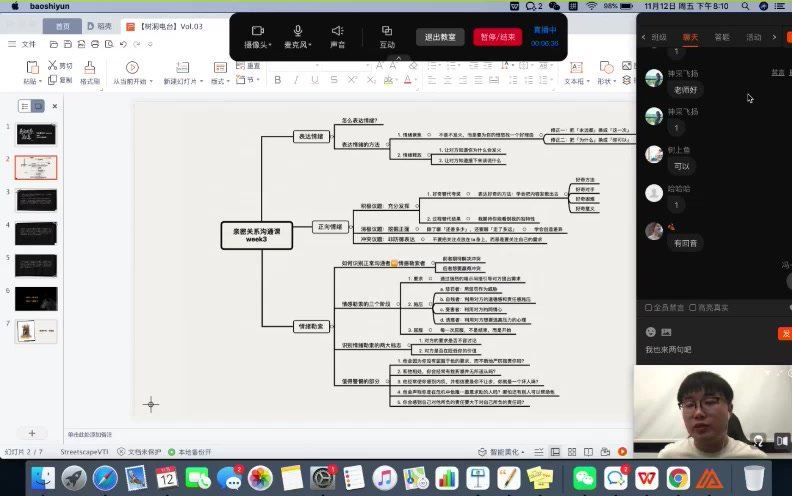Click the save icon in quick toolbar
The width and height of the screenshot is (792, 496).
[x=68, y=44]
